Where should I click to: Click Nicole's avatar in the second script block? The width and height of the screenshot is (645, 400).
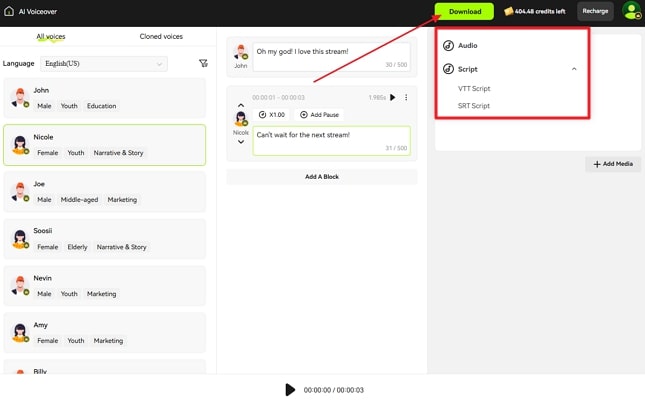pos(241,119)
